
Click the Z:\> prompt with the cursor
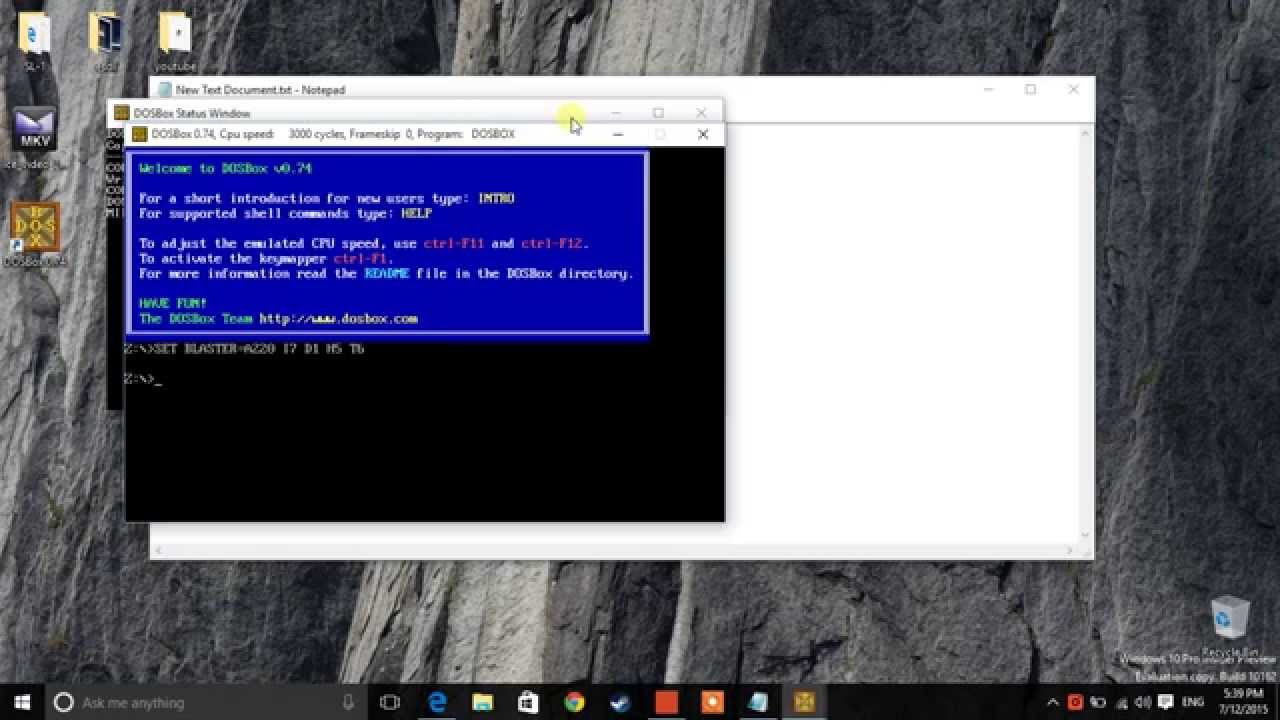142,378
